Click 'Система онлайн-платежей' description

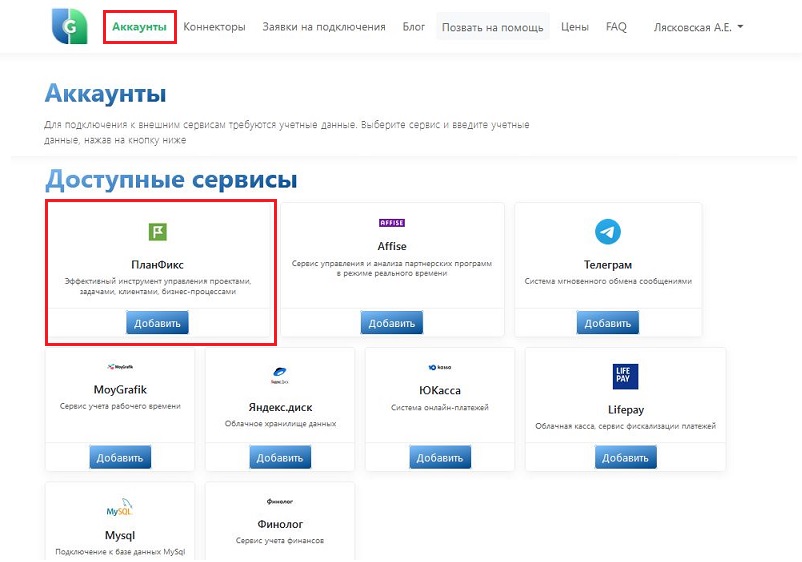440,408
